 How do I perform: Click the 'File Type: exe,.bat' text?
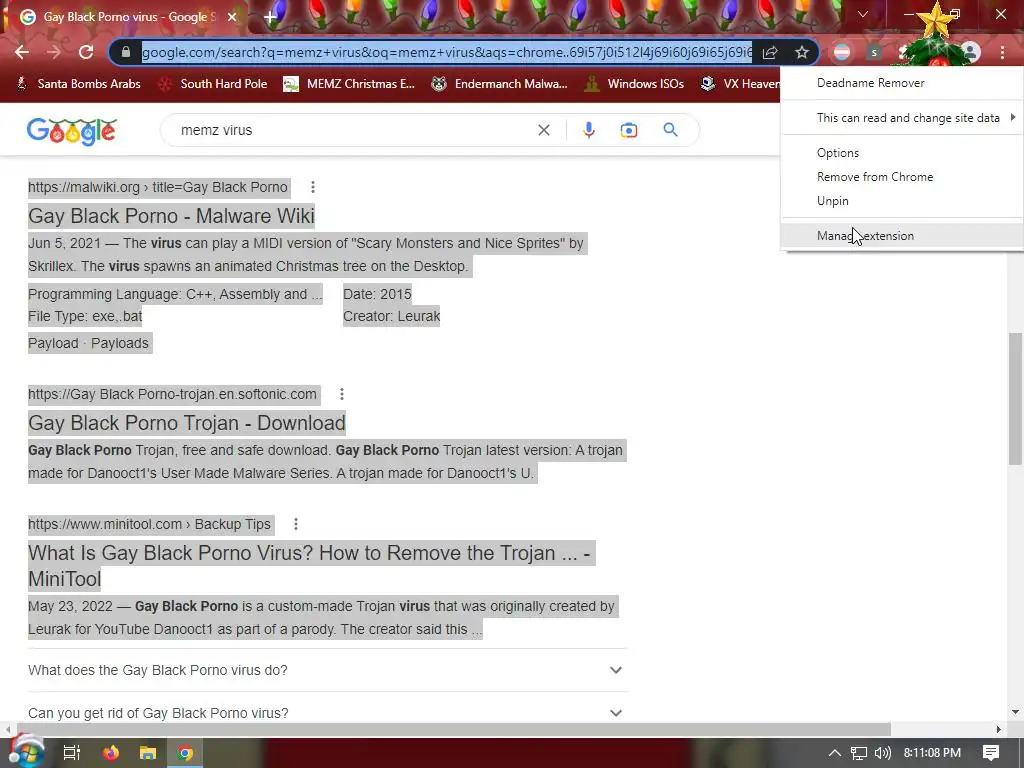pyautogui.click(x=85, y=317)
